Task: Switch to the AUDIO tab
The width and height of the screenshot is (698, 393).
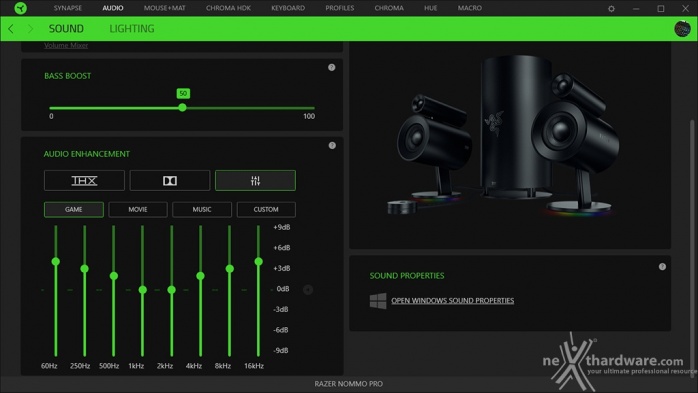Action: tap(113, 8)
